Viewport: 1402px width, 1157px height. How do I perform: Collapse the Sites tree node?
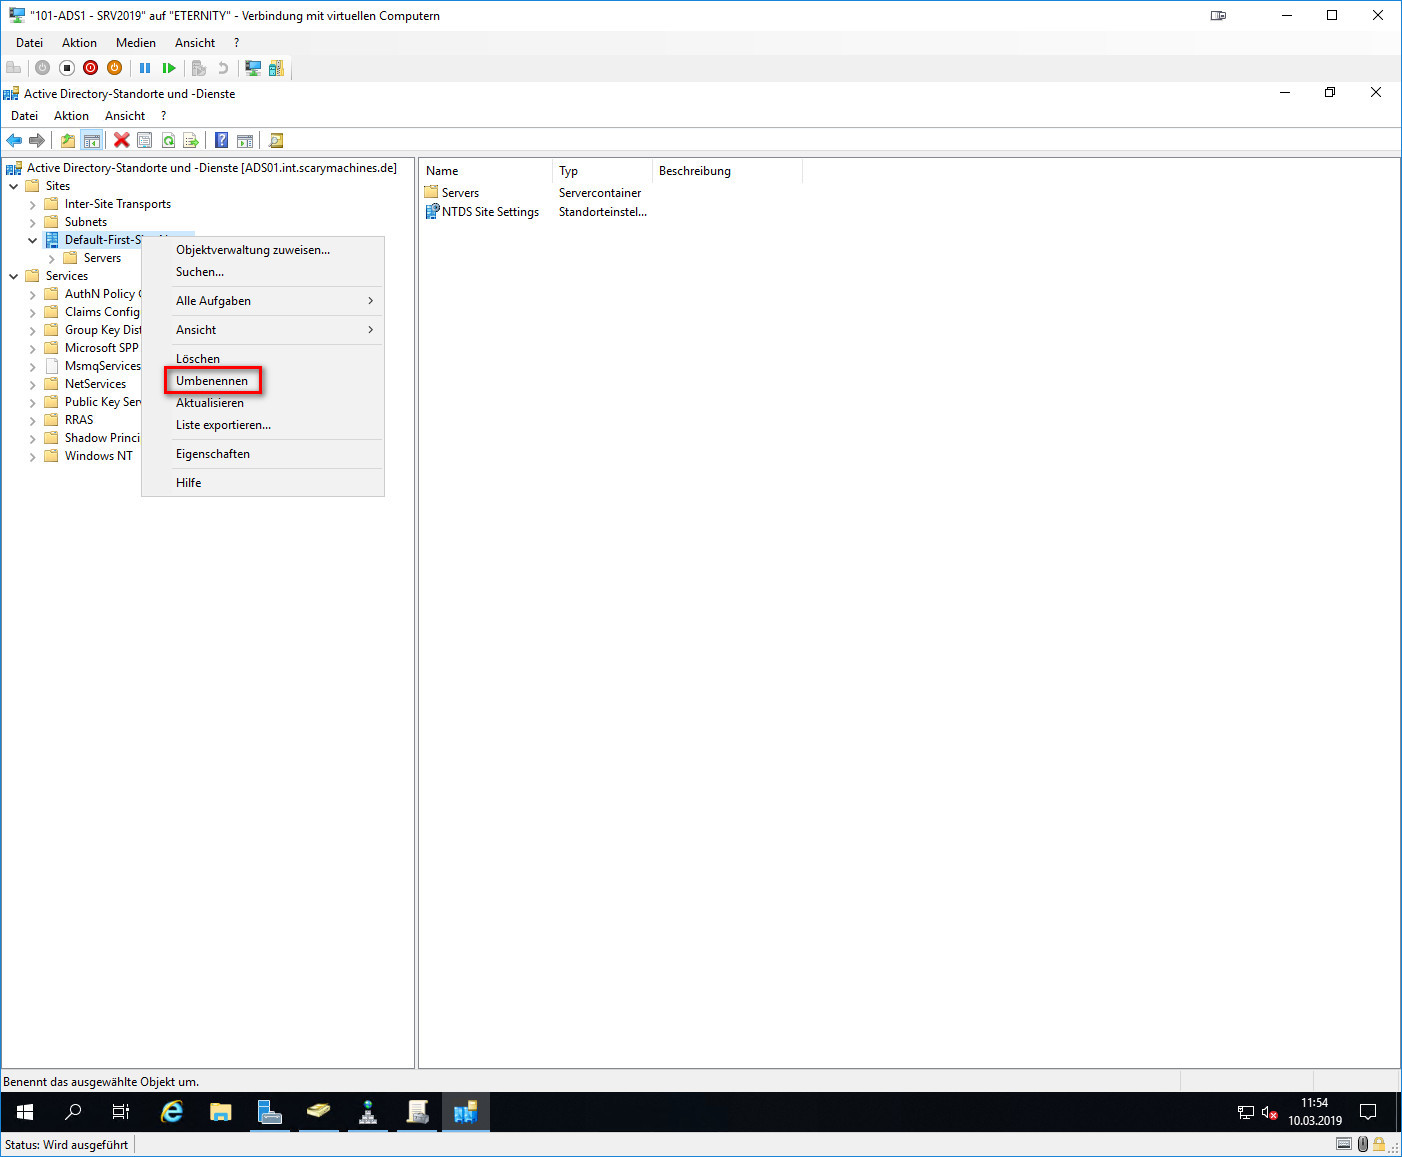13,186
